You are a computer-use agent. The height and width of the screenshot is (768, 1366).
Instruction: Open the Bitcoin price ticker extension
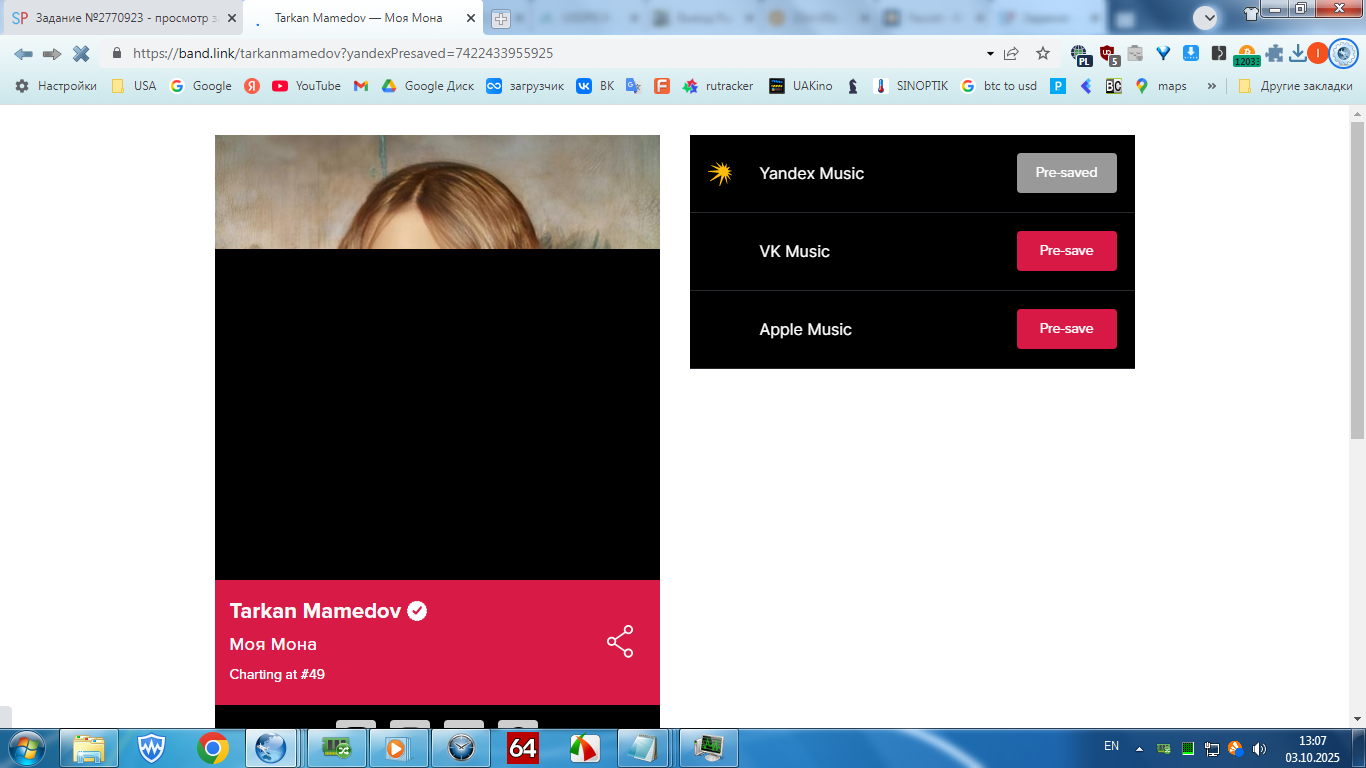1247,56
